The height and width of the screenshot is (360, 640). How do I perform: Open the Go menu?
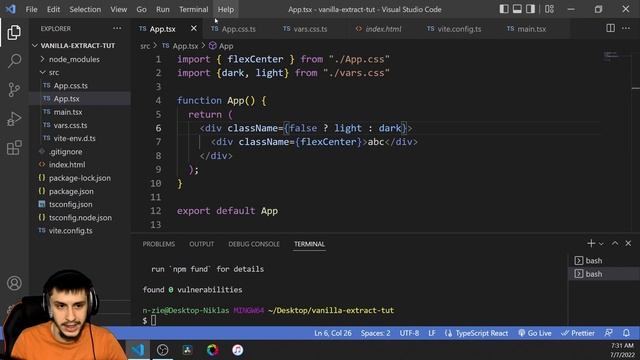[x=141, y=9]
